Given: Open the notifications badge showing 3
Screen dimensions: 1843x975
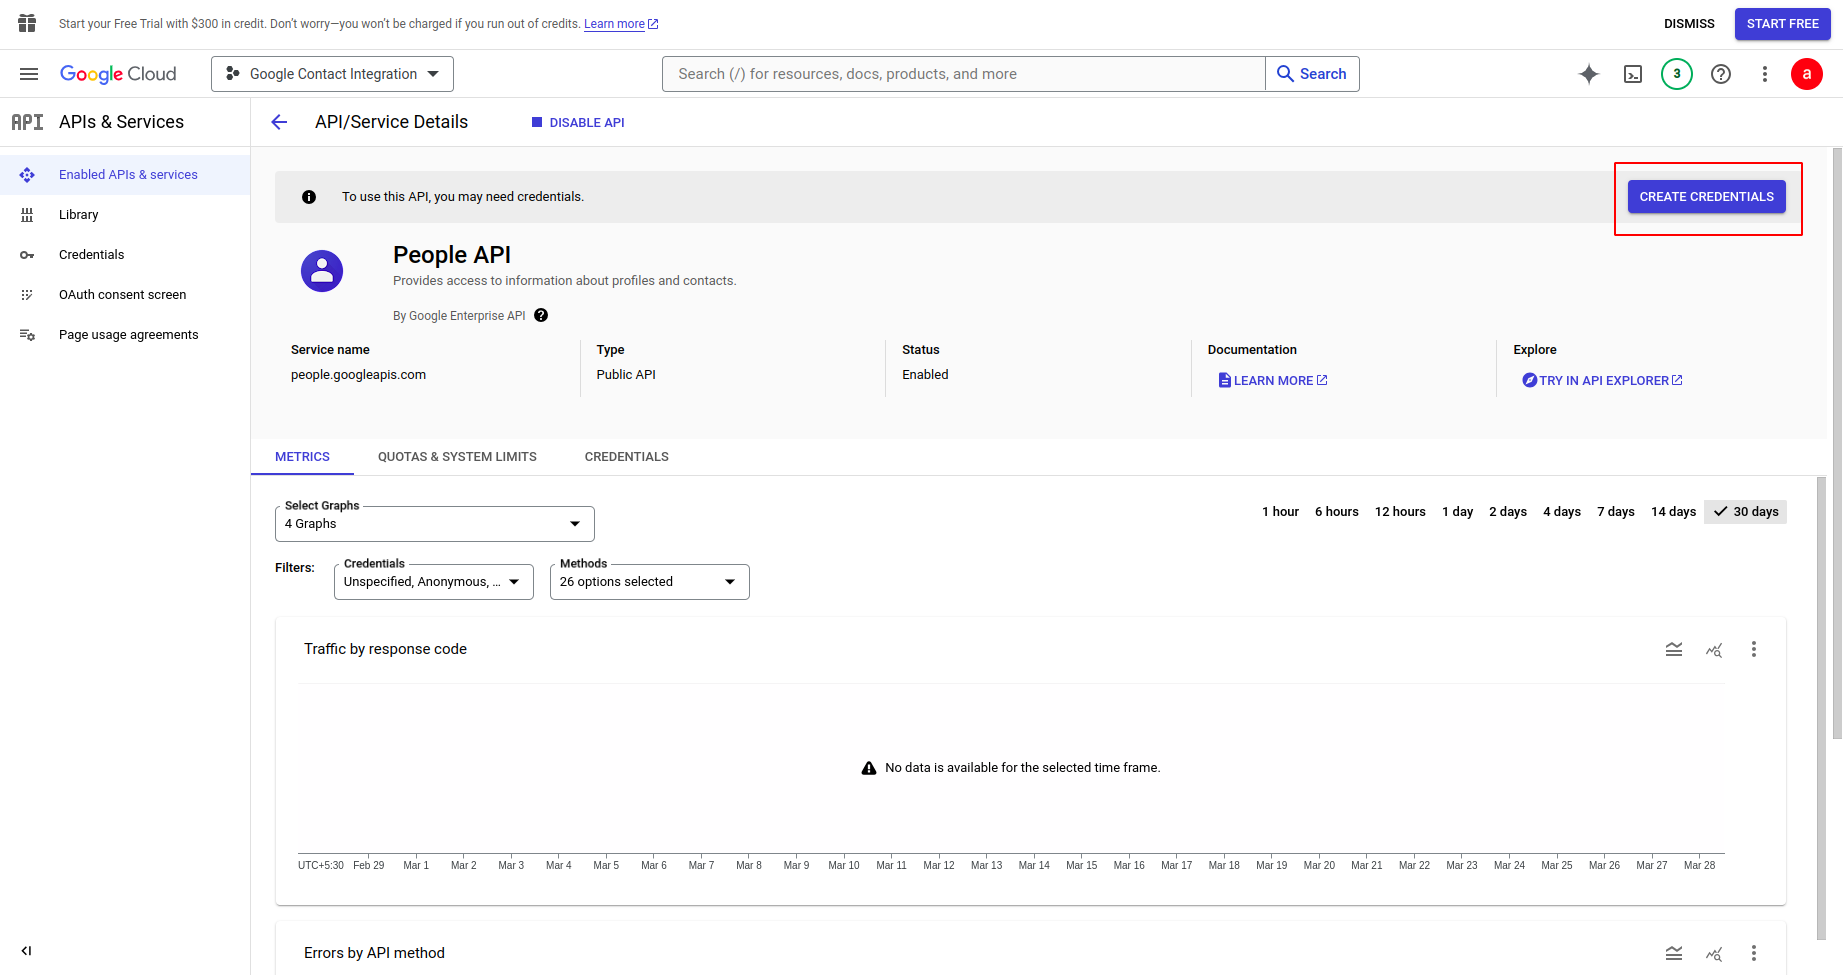Looking at the screenshot, I should [x=1677, y=74].
